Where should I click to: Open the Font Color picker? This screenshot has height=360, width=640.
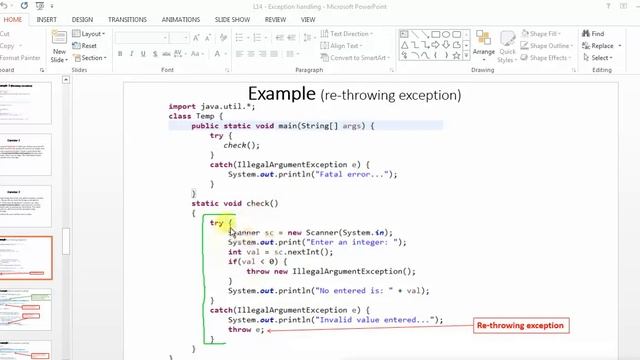coord(220,53)
